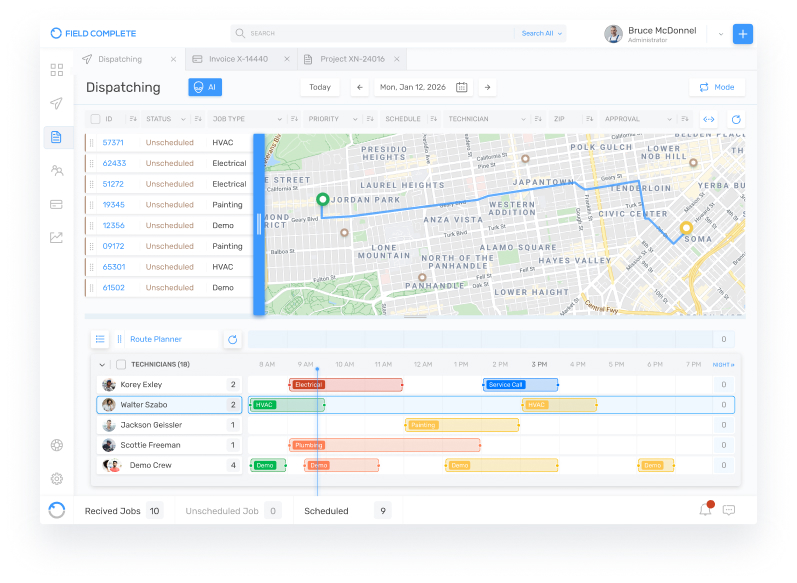This screenshot has height=583, width=797.
Task: Click the Mode button
Action: pos(717,87)
